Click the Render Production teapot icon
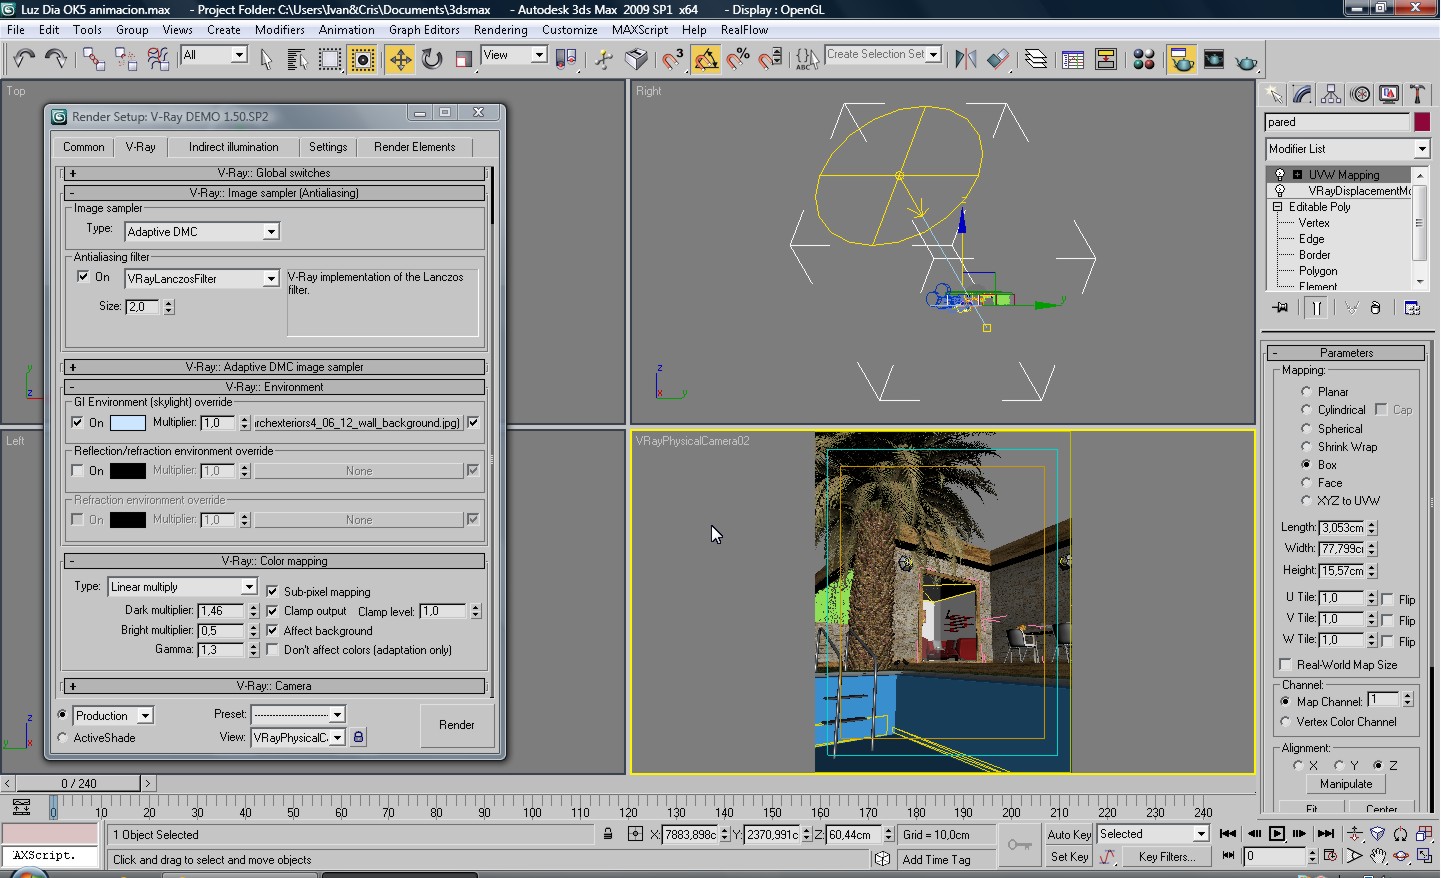Screen dimensions: 1441x878 [x=1246, y=60]
